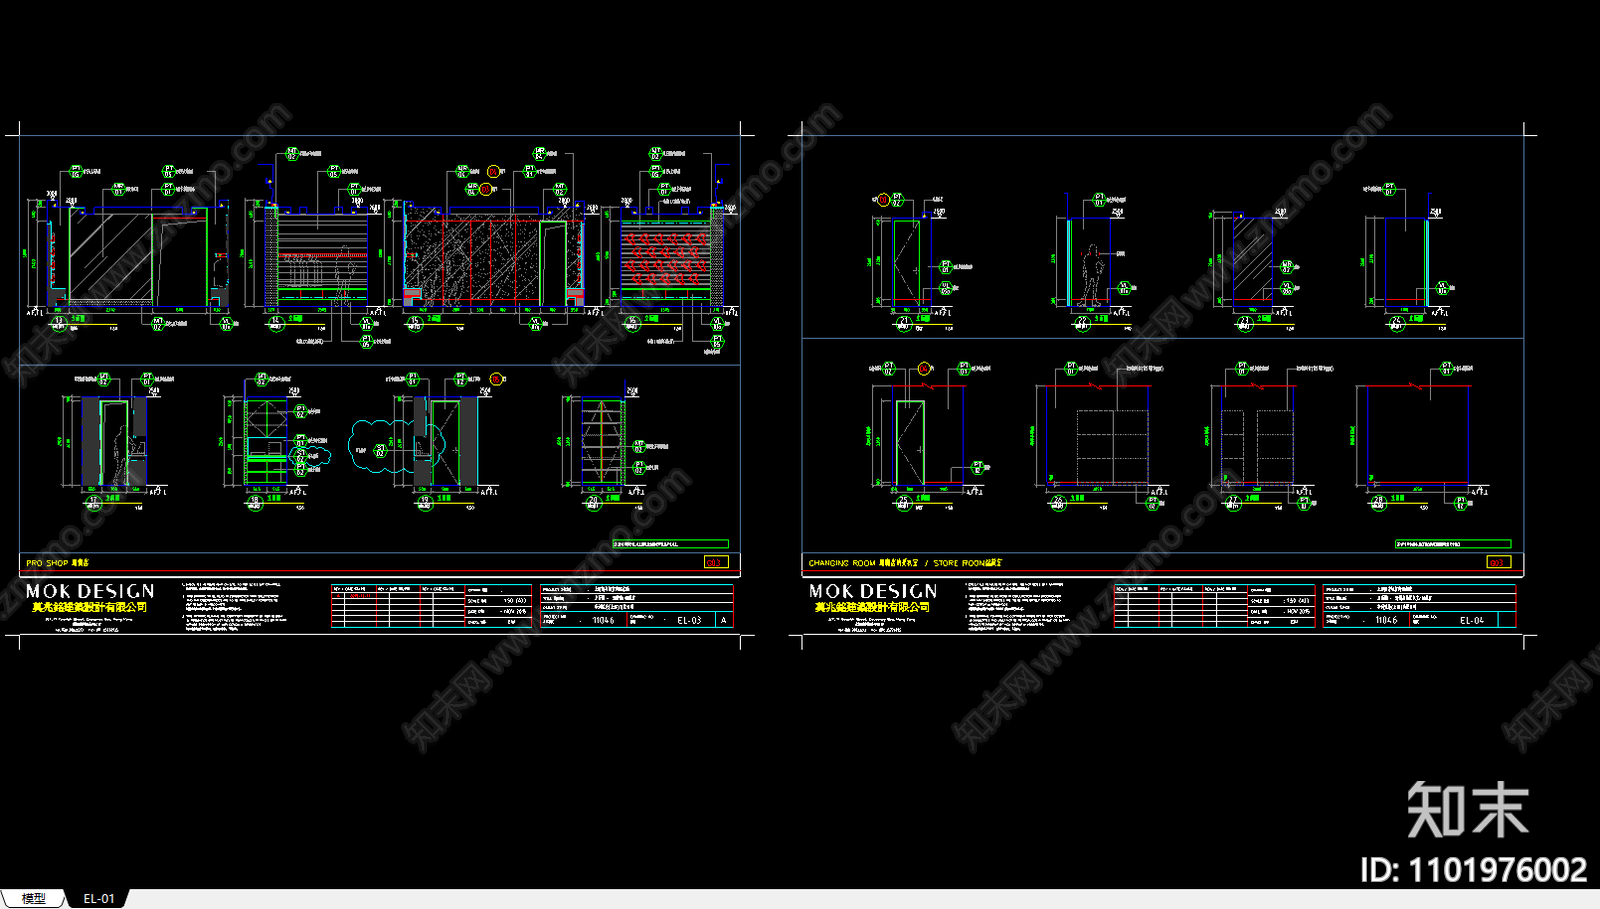Select project number 11046 beside EL-03
Image resolution: width=1600 pixels, height=909 pixels.
coord(603,621)
